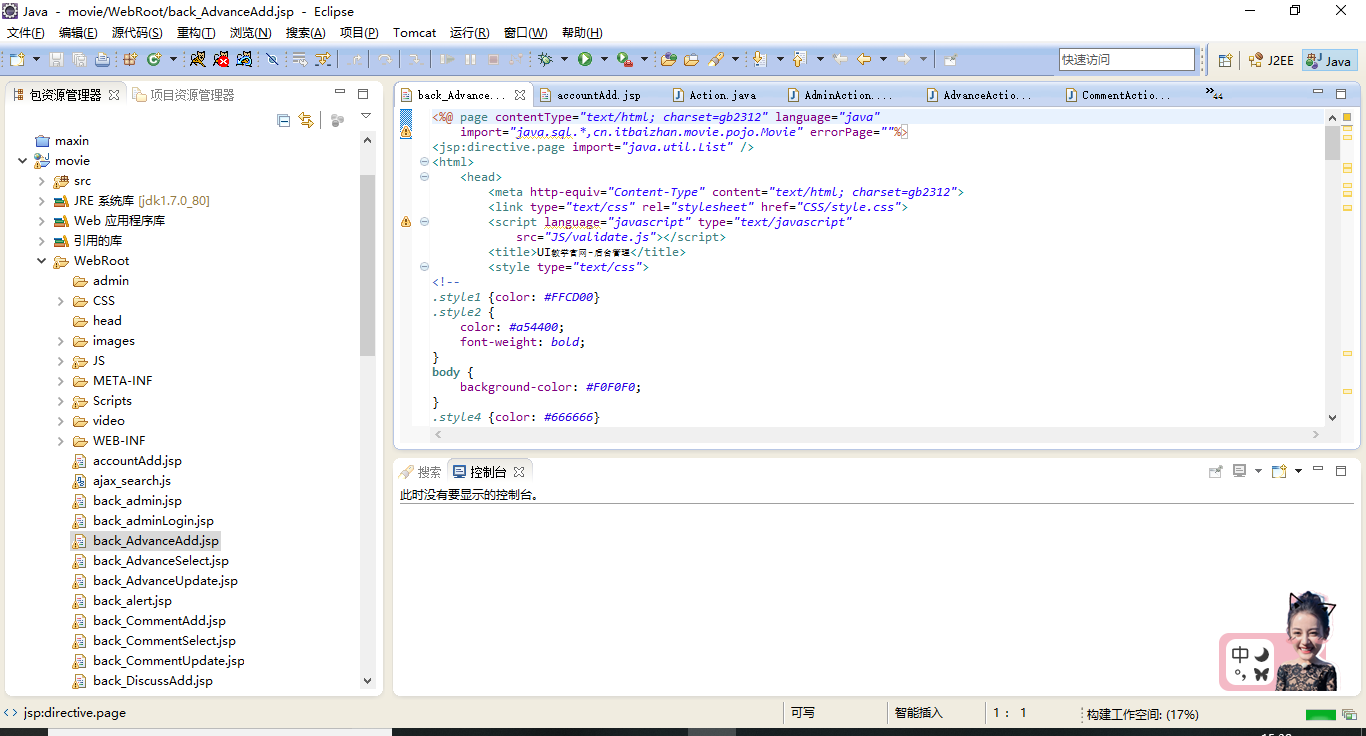The width and height of the screenshot is (1366, 736).
Task: Click the Open Perspective icon
Action: [x=1225, y=60]
